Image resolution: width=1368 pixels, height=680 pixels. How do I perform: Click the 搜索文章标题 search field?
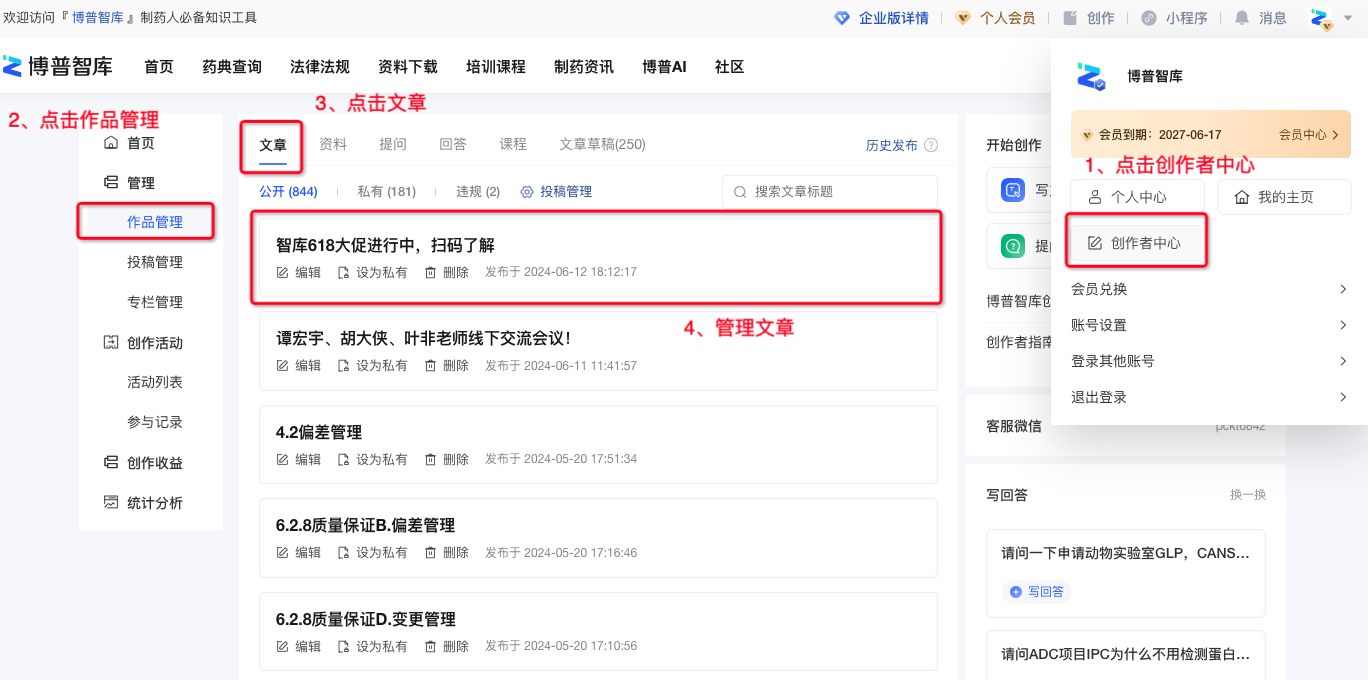(x=829, y=192)
